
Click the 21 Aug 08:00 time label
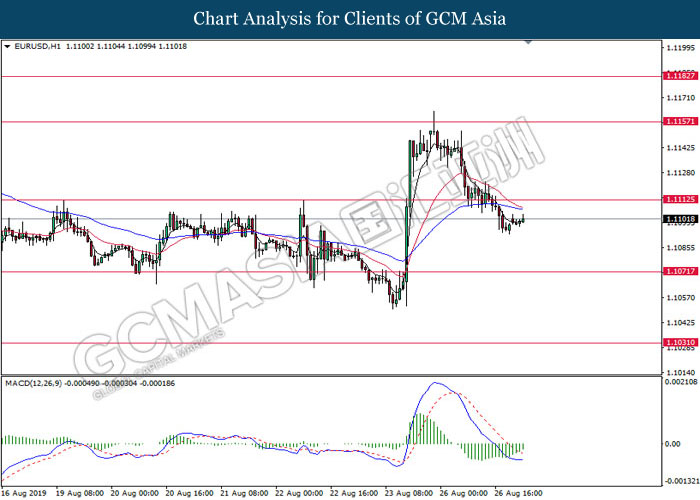point(244,493)
